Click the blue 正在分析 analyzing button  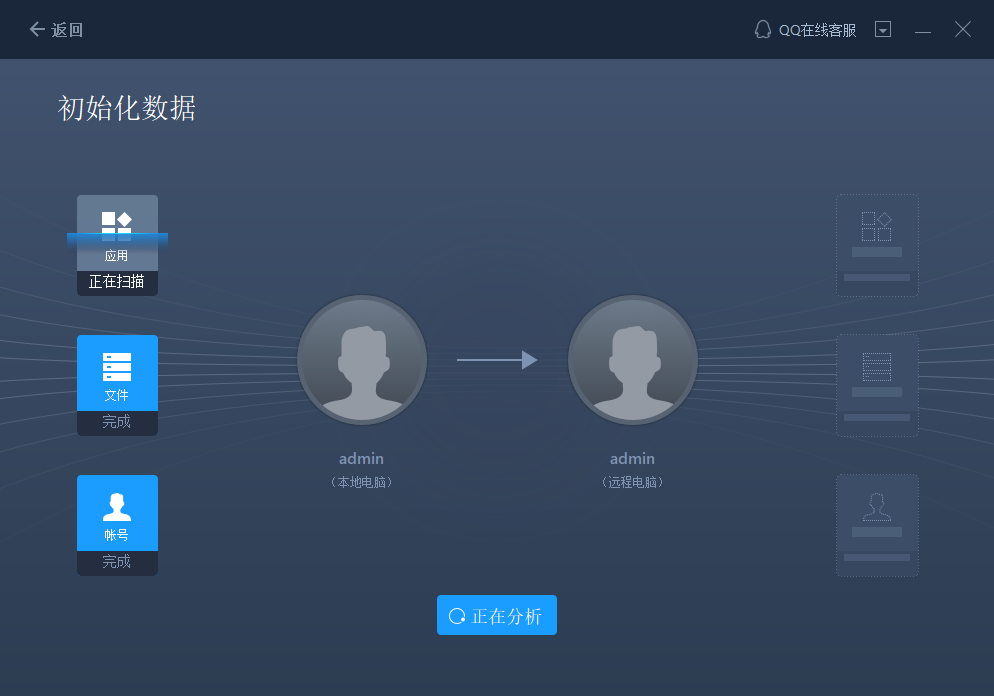coord(497,615)
